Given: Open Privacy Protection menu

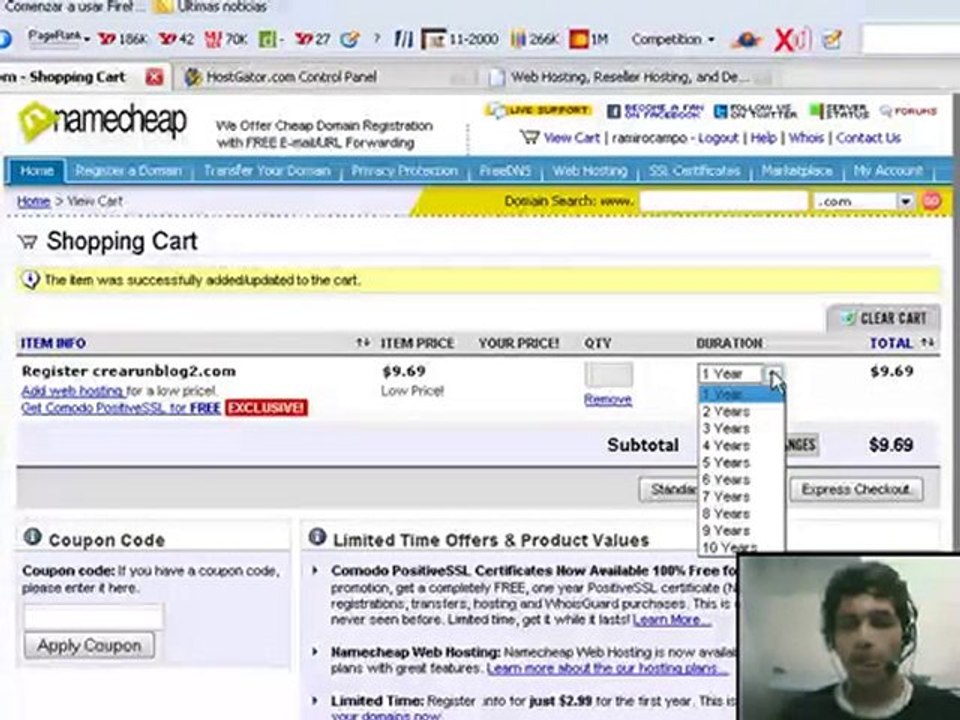Looking at the screenshot, I should [x=404, y=171].
